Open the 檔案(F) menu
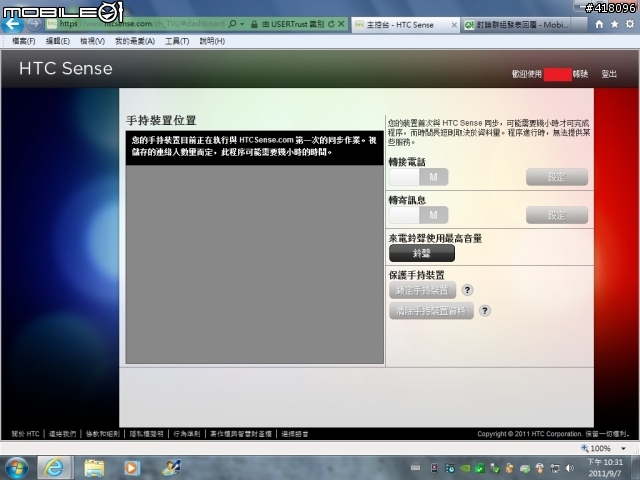Image resolution: width=640 pixels, height=480 pixels. (x=23, y=41)
